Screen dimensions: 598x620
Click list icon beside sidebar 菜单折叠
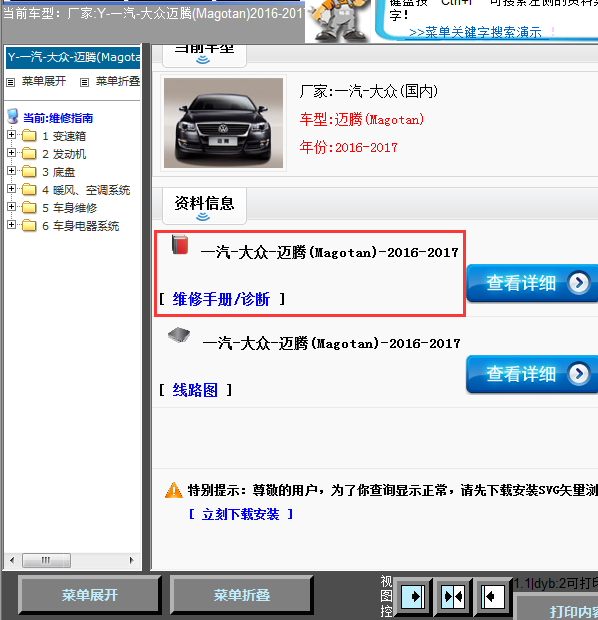(84, 82)
